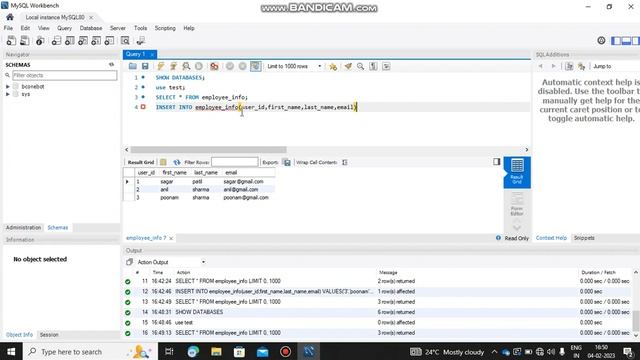The image size is (640, 360).
Task: Refresh the schemas list icon
Action: (111, 64)
